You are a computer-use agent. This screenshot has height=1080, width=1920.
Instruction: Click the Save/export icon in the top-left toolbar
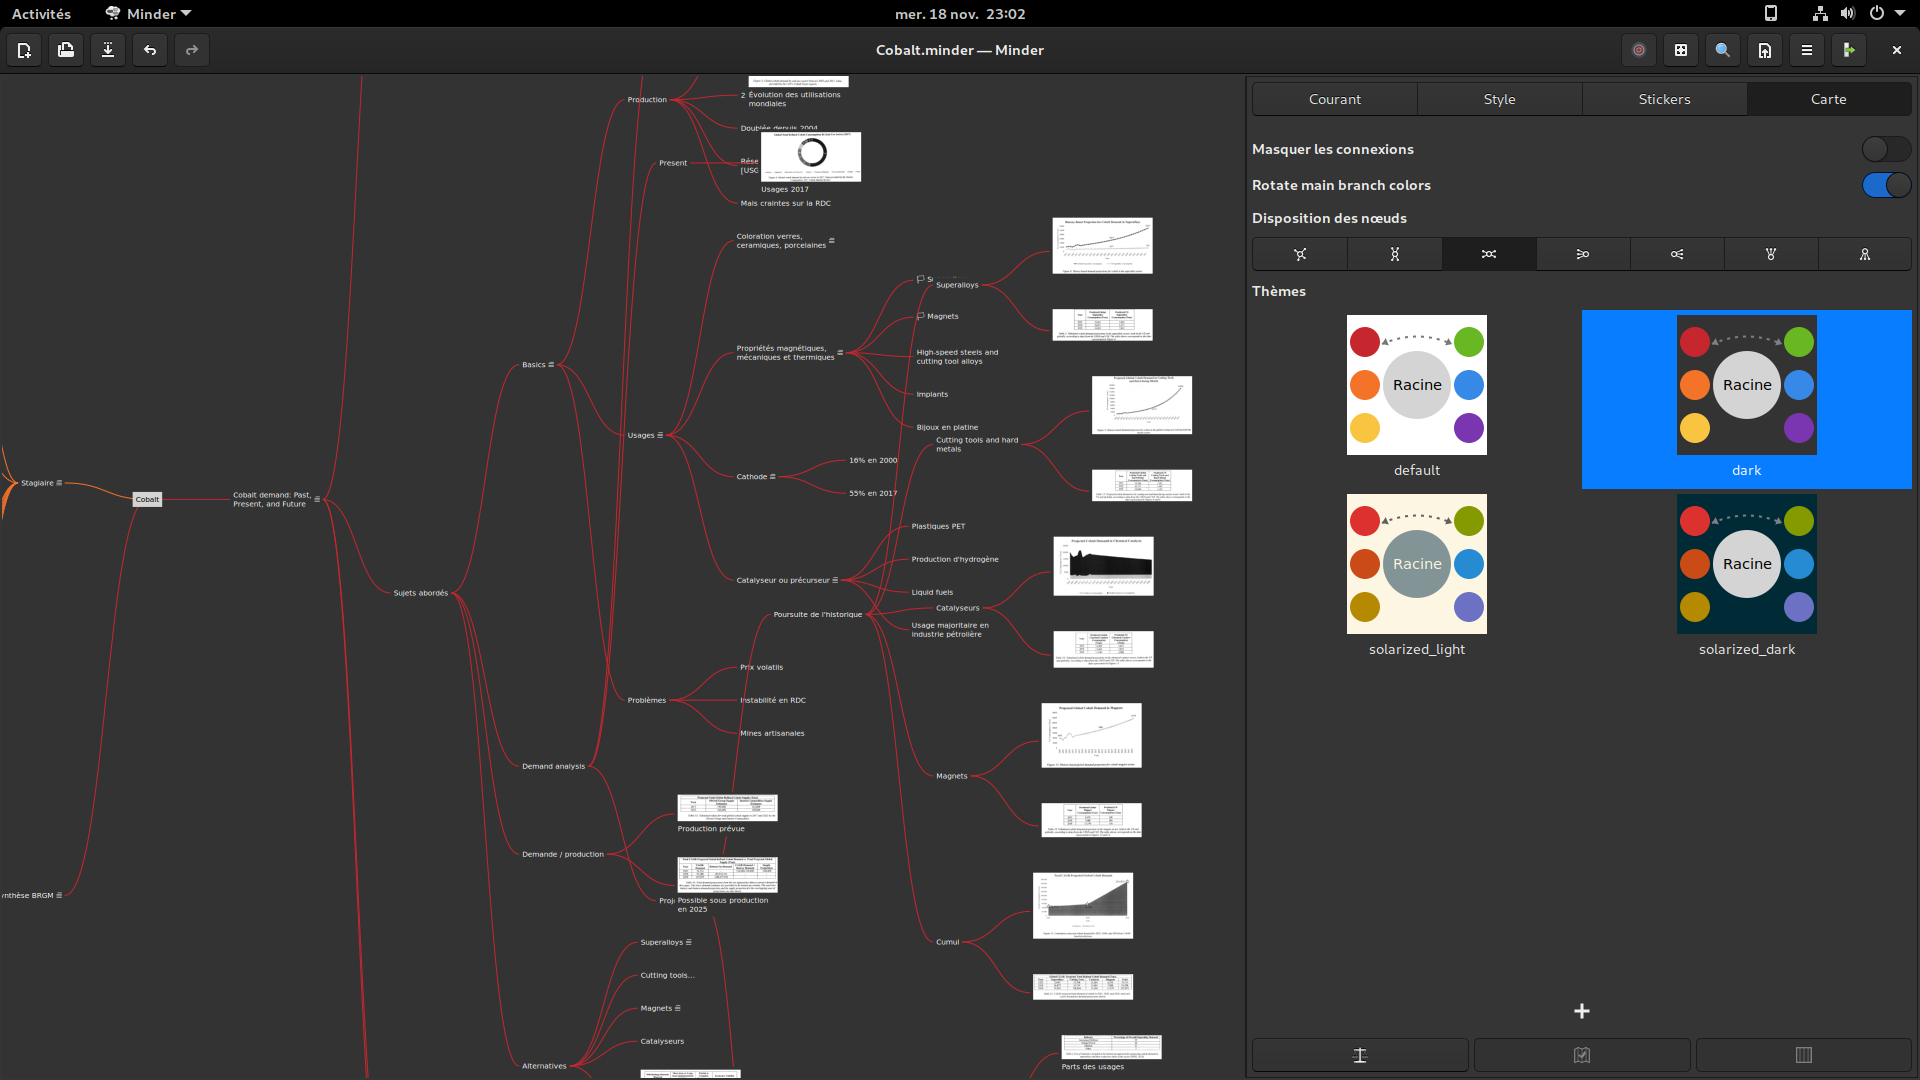[x=107, y=50]
